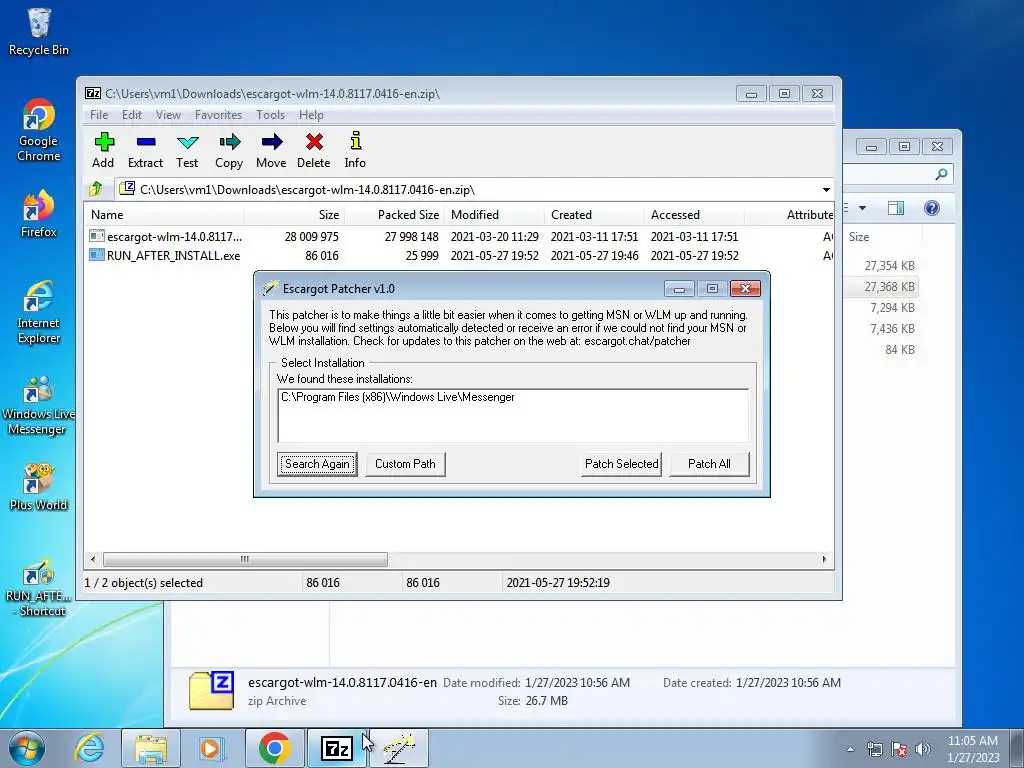Click the zip archive icon in details pane
This screenshot has height=768, width=1024.
[211, 691]
